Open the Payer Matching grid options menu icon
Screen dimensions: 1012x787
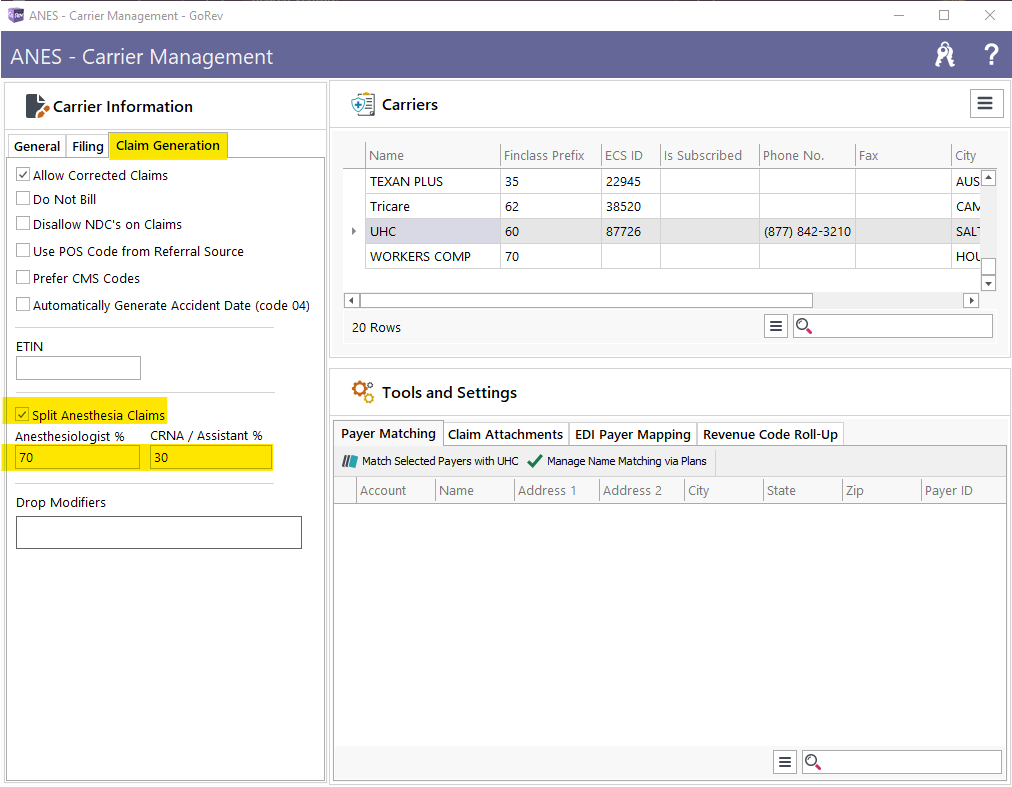click(x=785, y=762)
